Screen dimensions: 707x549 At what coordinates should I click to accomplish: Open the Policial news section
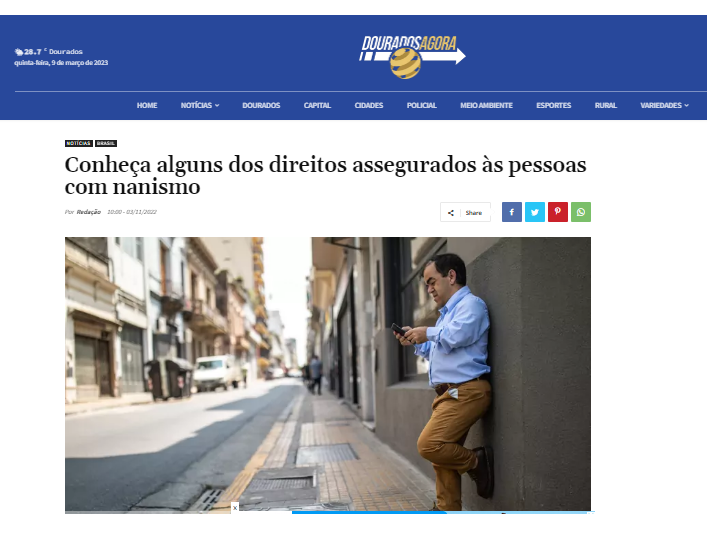[x=422, y=105]
